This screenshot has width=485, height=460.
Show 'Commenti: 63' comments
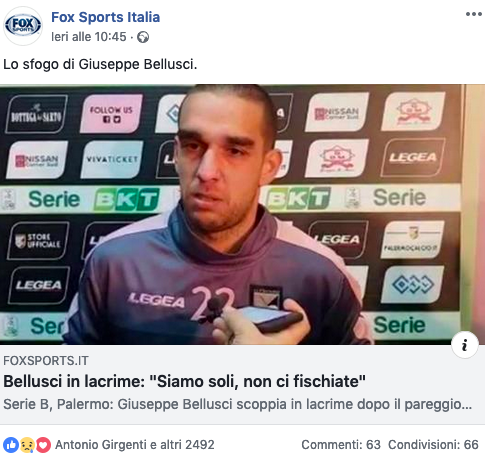tap(341, 445)
